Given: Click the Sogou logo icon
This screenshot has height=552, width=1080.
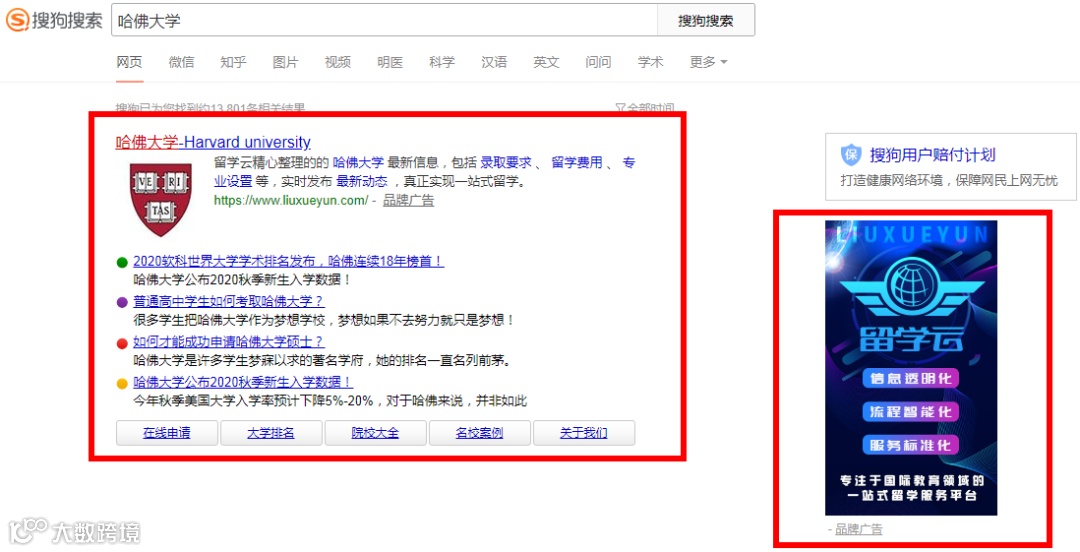Looking at the screenshot, I should [x=17, y=20].
